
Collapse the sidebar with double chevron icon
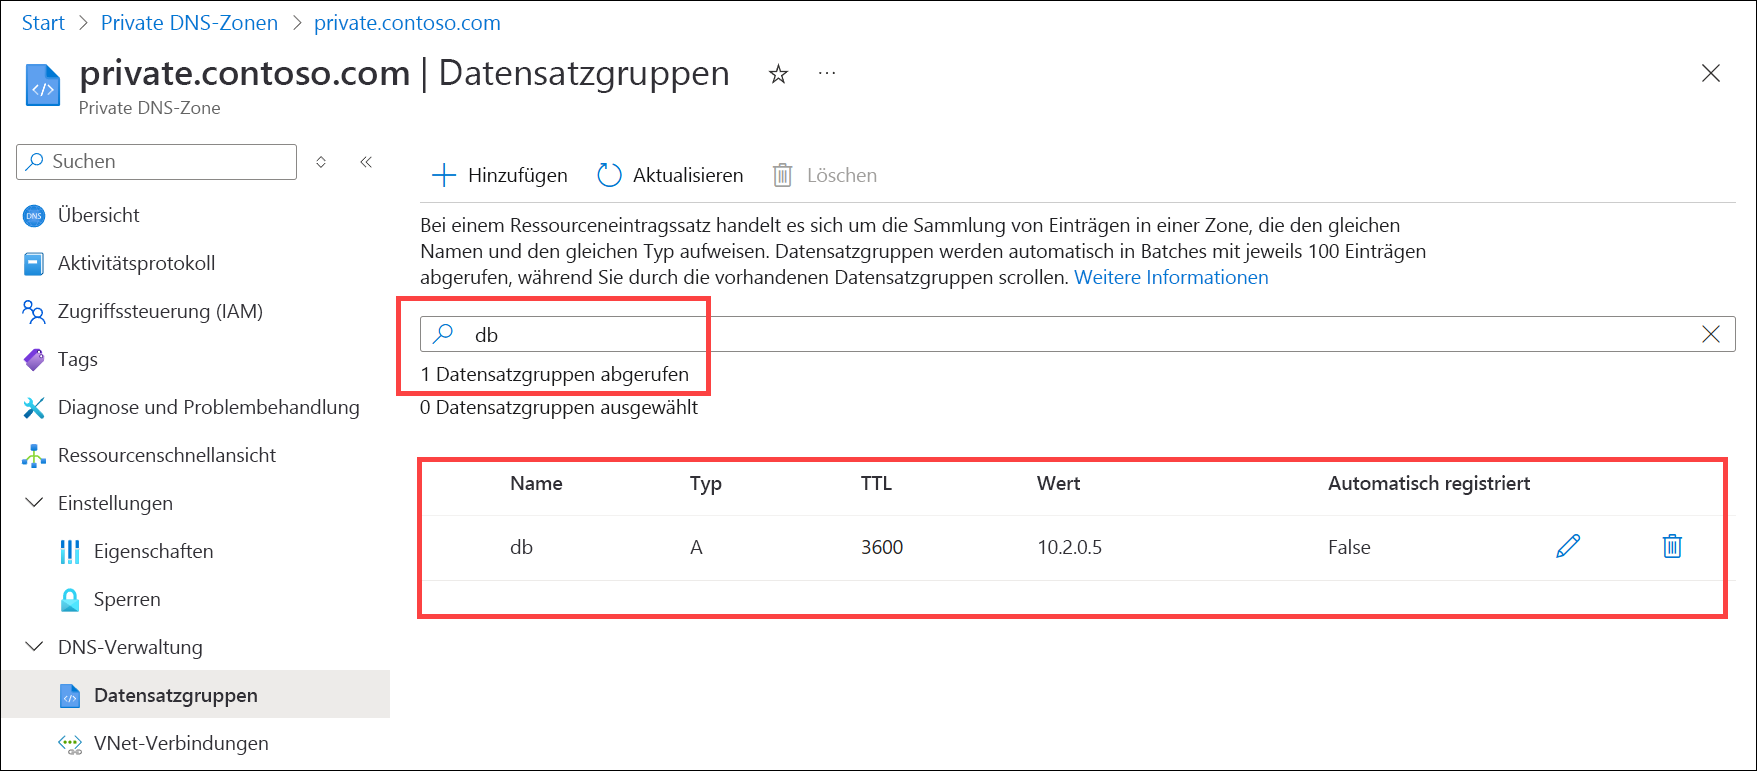(x=366, y=161)
